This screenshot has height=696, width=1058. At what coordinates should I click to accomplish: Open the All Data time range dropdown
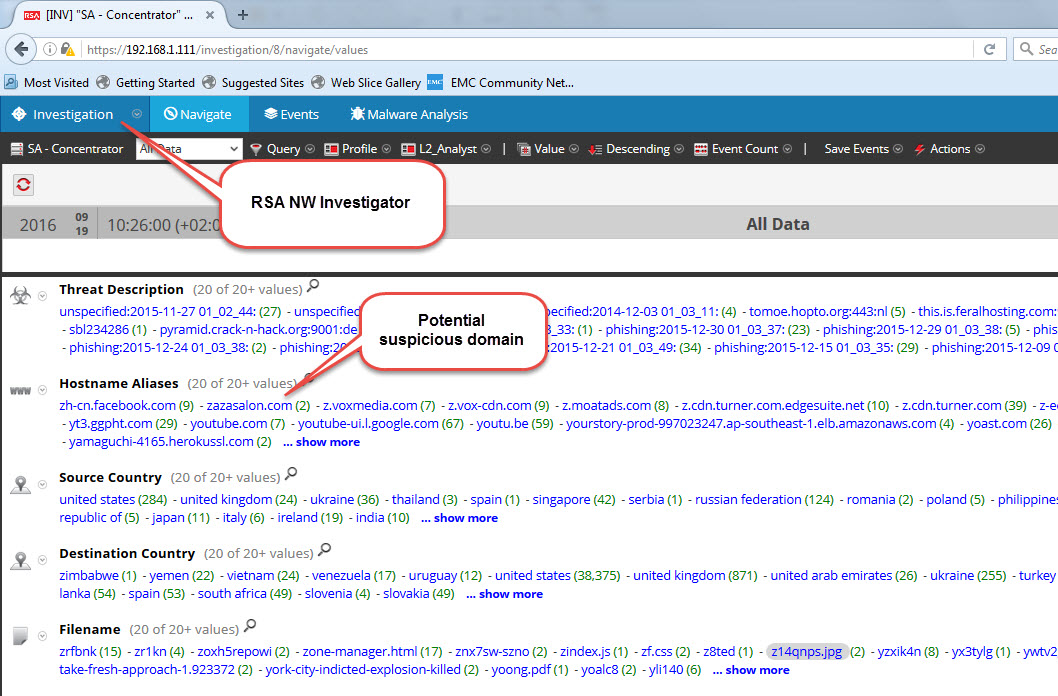pos(188,149)
